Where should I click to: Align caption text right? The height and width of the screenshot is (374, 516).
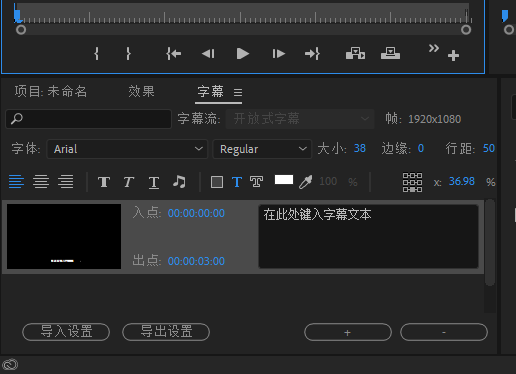coord(66,182)
